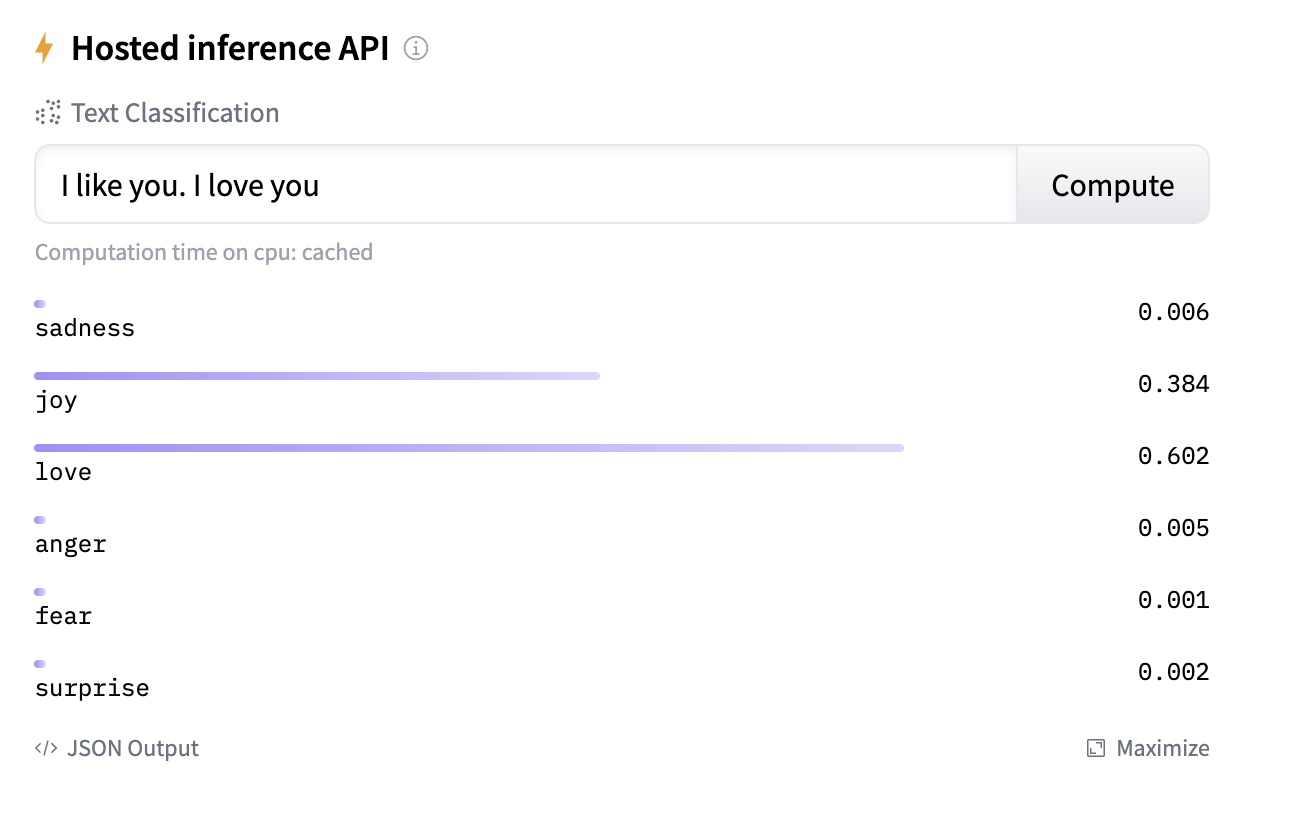The image size is (1302, 824).
Task: Click the love score bar
Action: tap(469, 448)
